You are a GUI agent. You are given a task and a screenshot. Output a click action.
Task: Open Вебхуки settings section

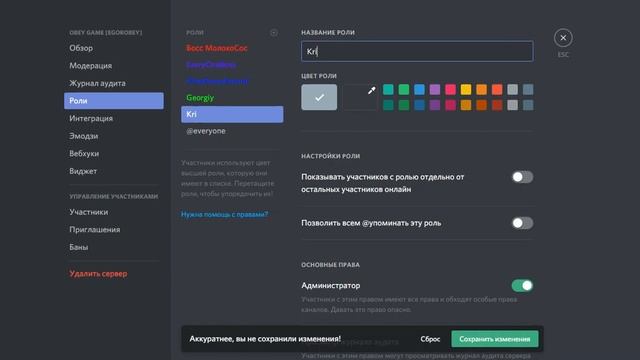coord(113,153)
